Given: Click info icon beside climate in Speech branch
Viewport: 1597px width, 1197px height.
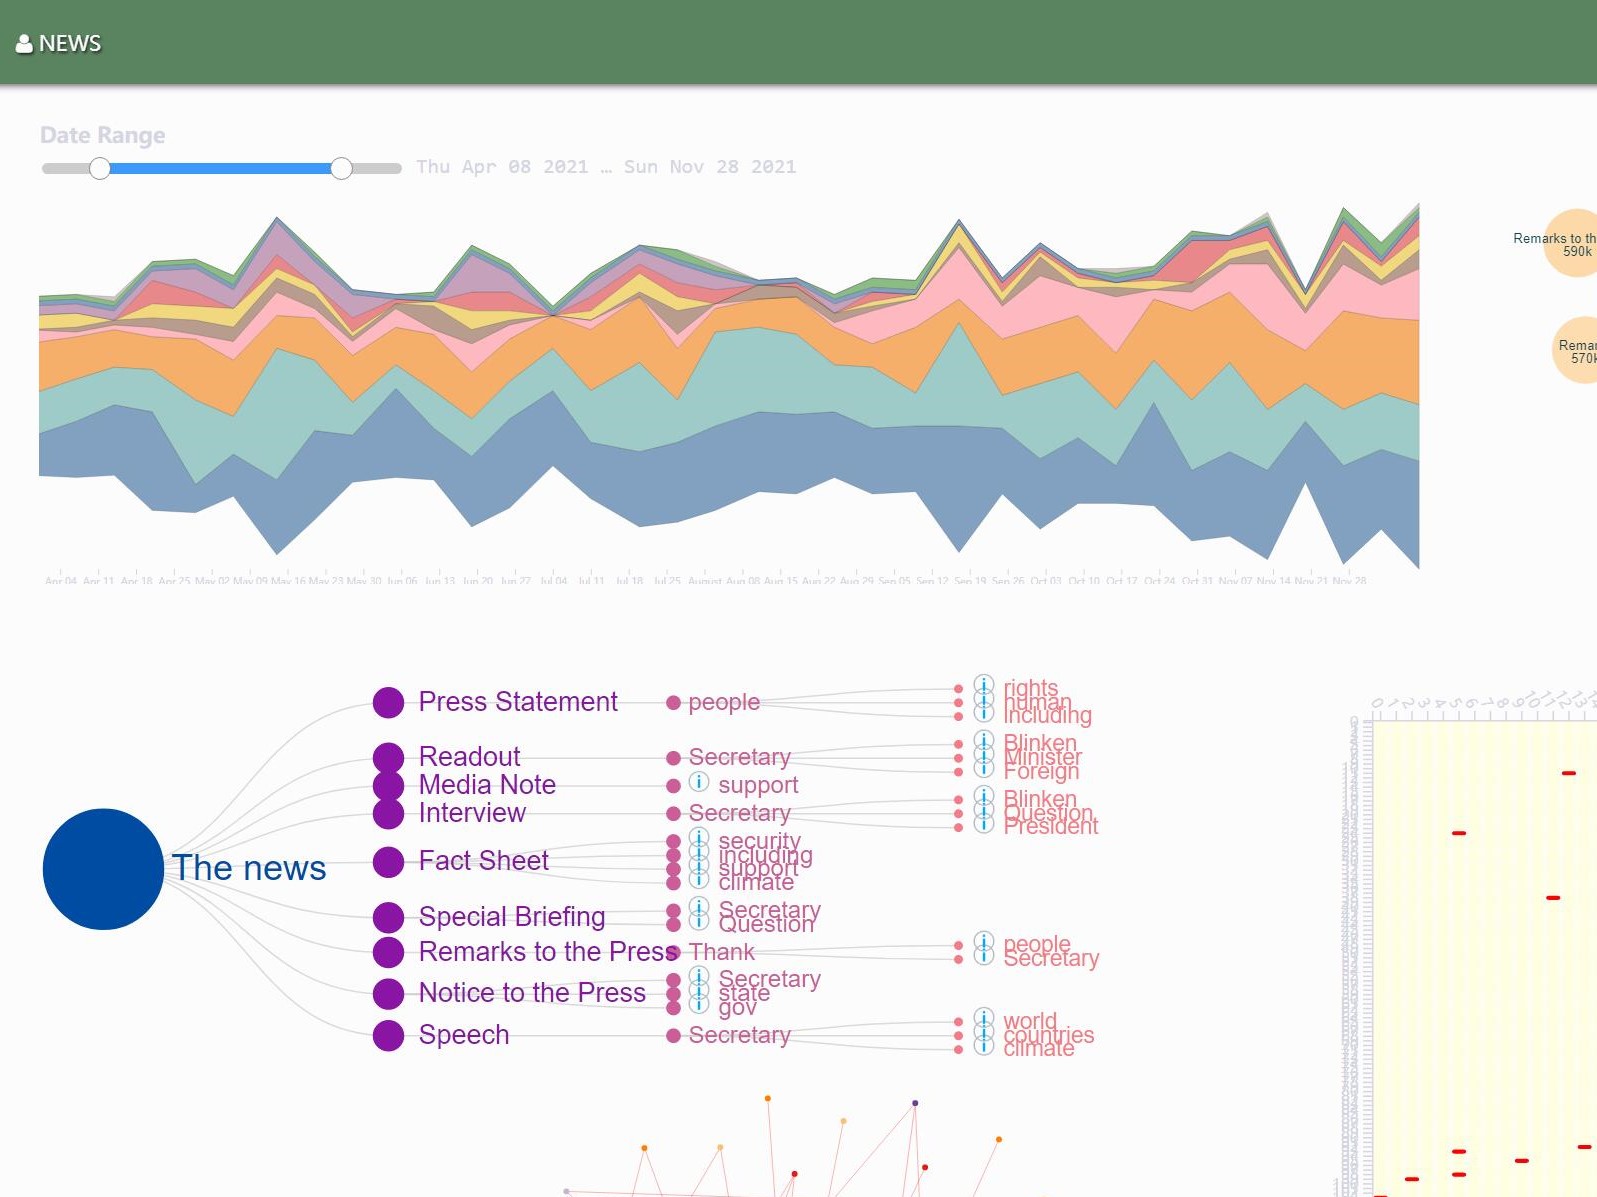Looking at the screenshot, I should tap(984, 1046).
